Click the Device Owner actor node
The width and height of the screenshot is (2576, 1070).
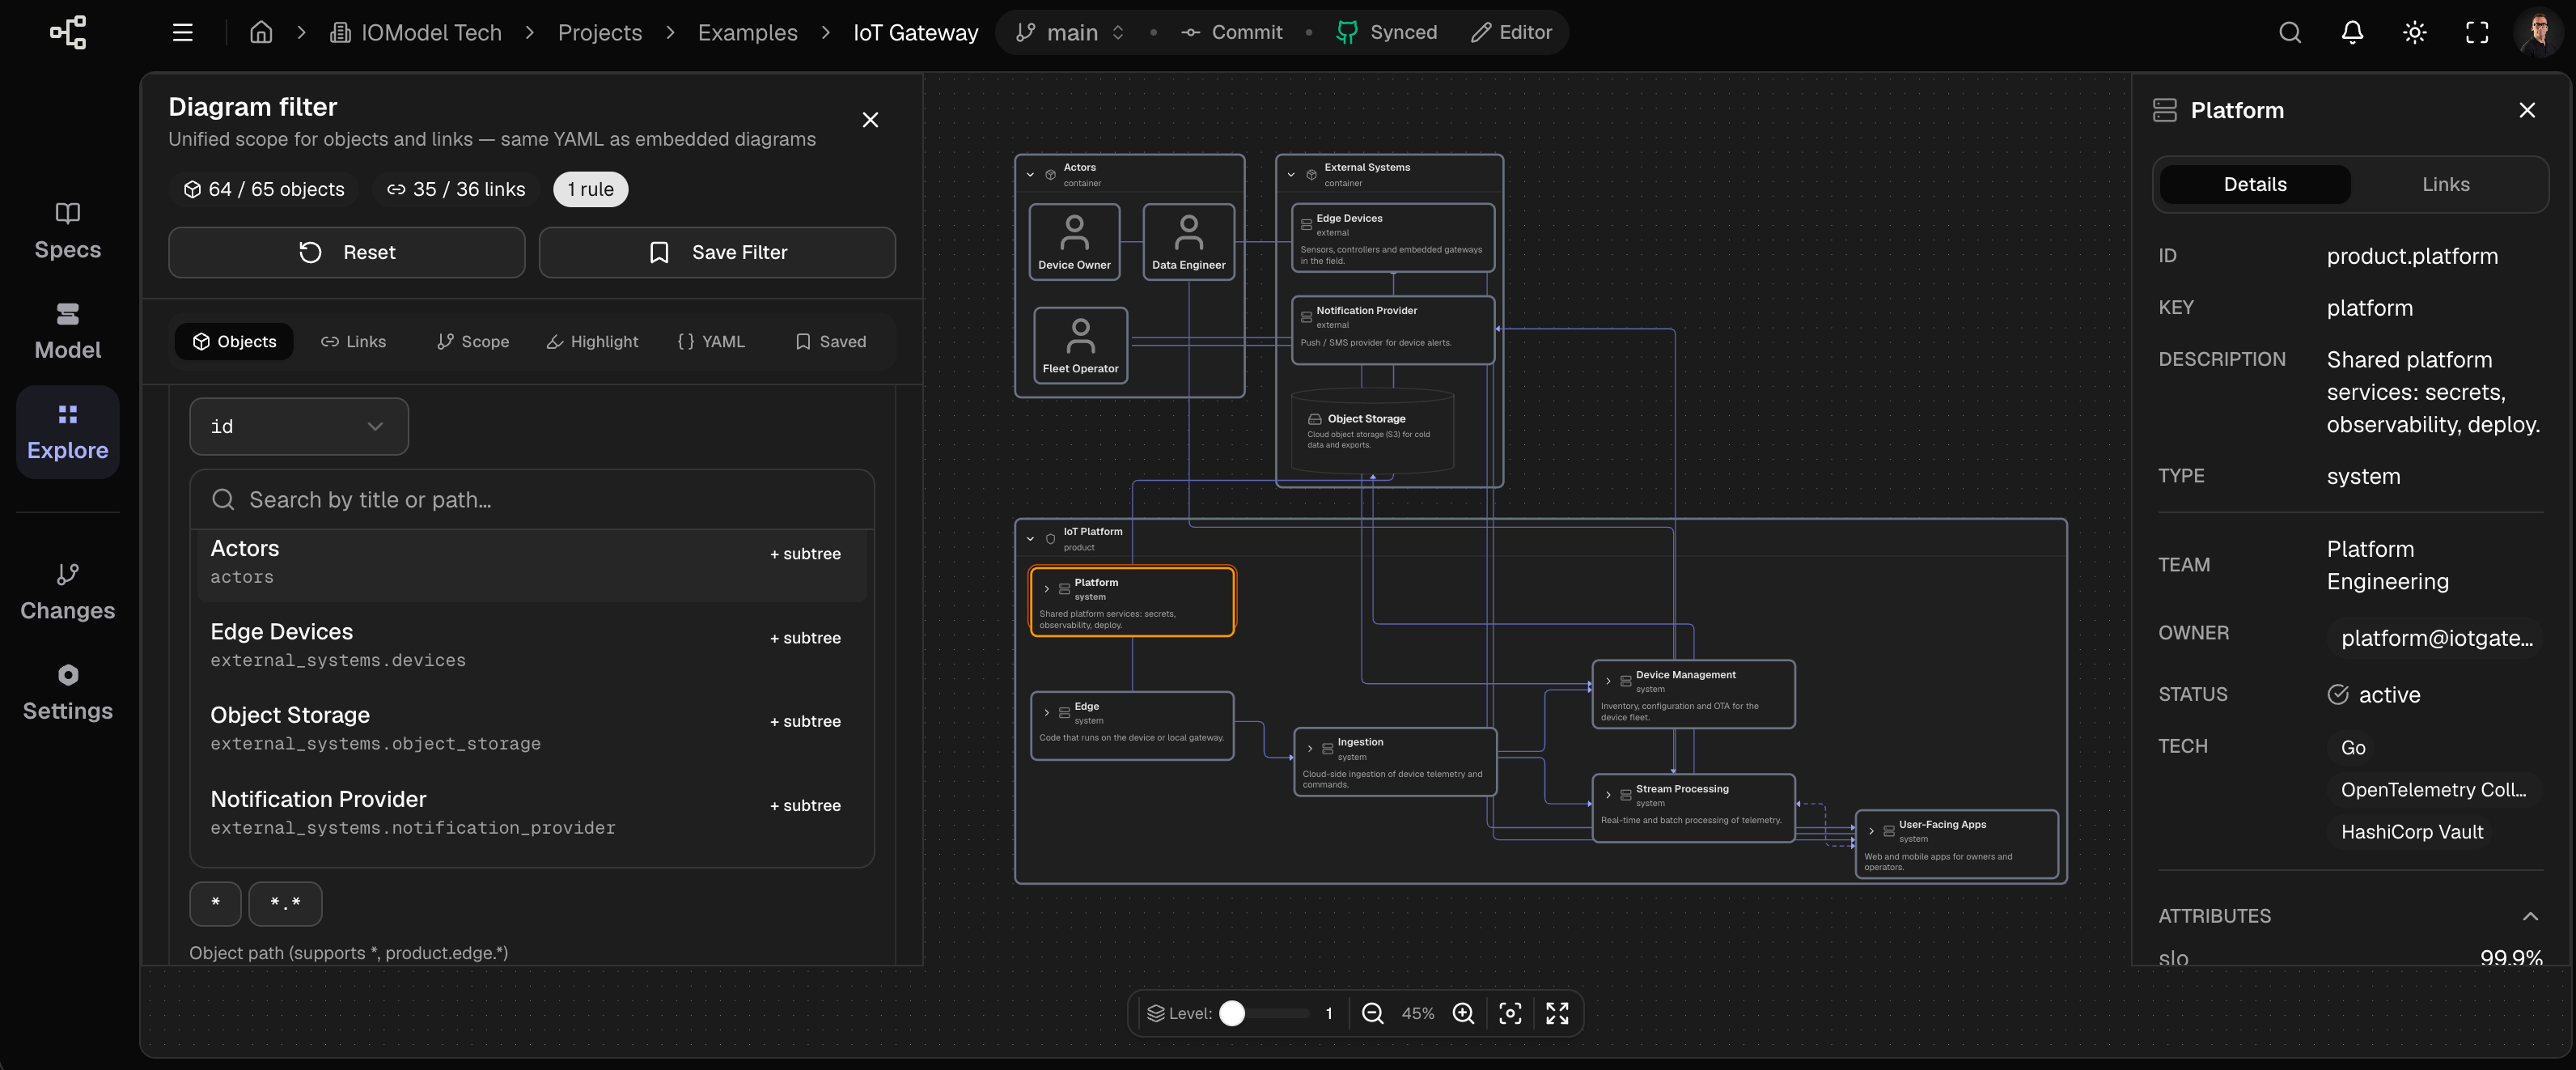(x=1074, y=242)
